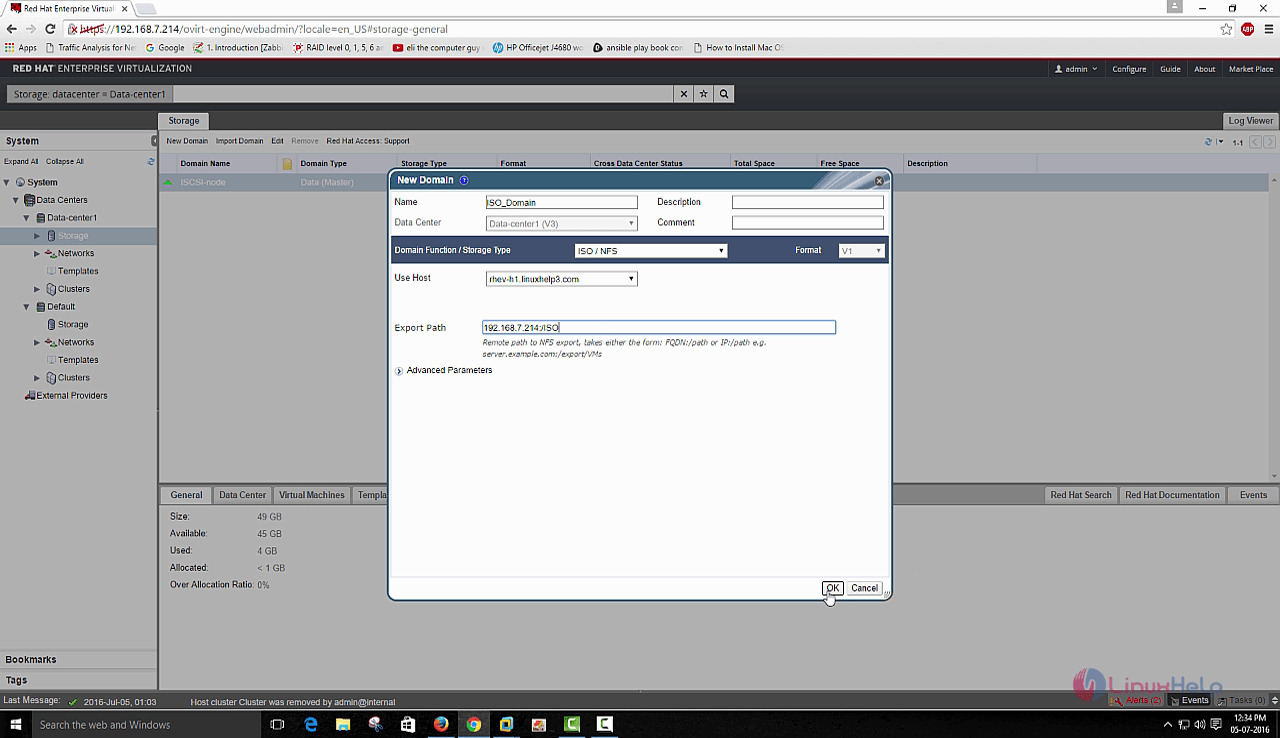Switch to Data Center sub-tab
The width and height of the screenshot is (1280, 738).
coord(243,495)
